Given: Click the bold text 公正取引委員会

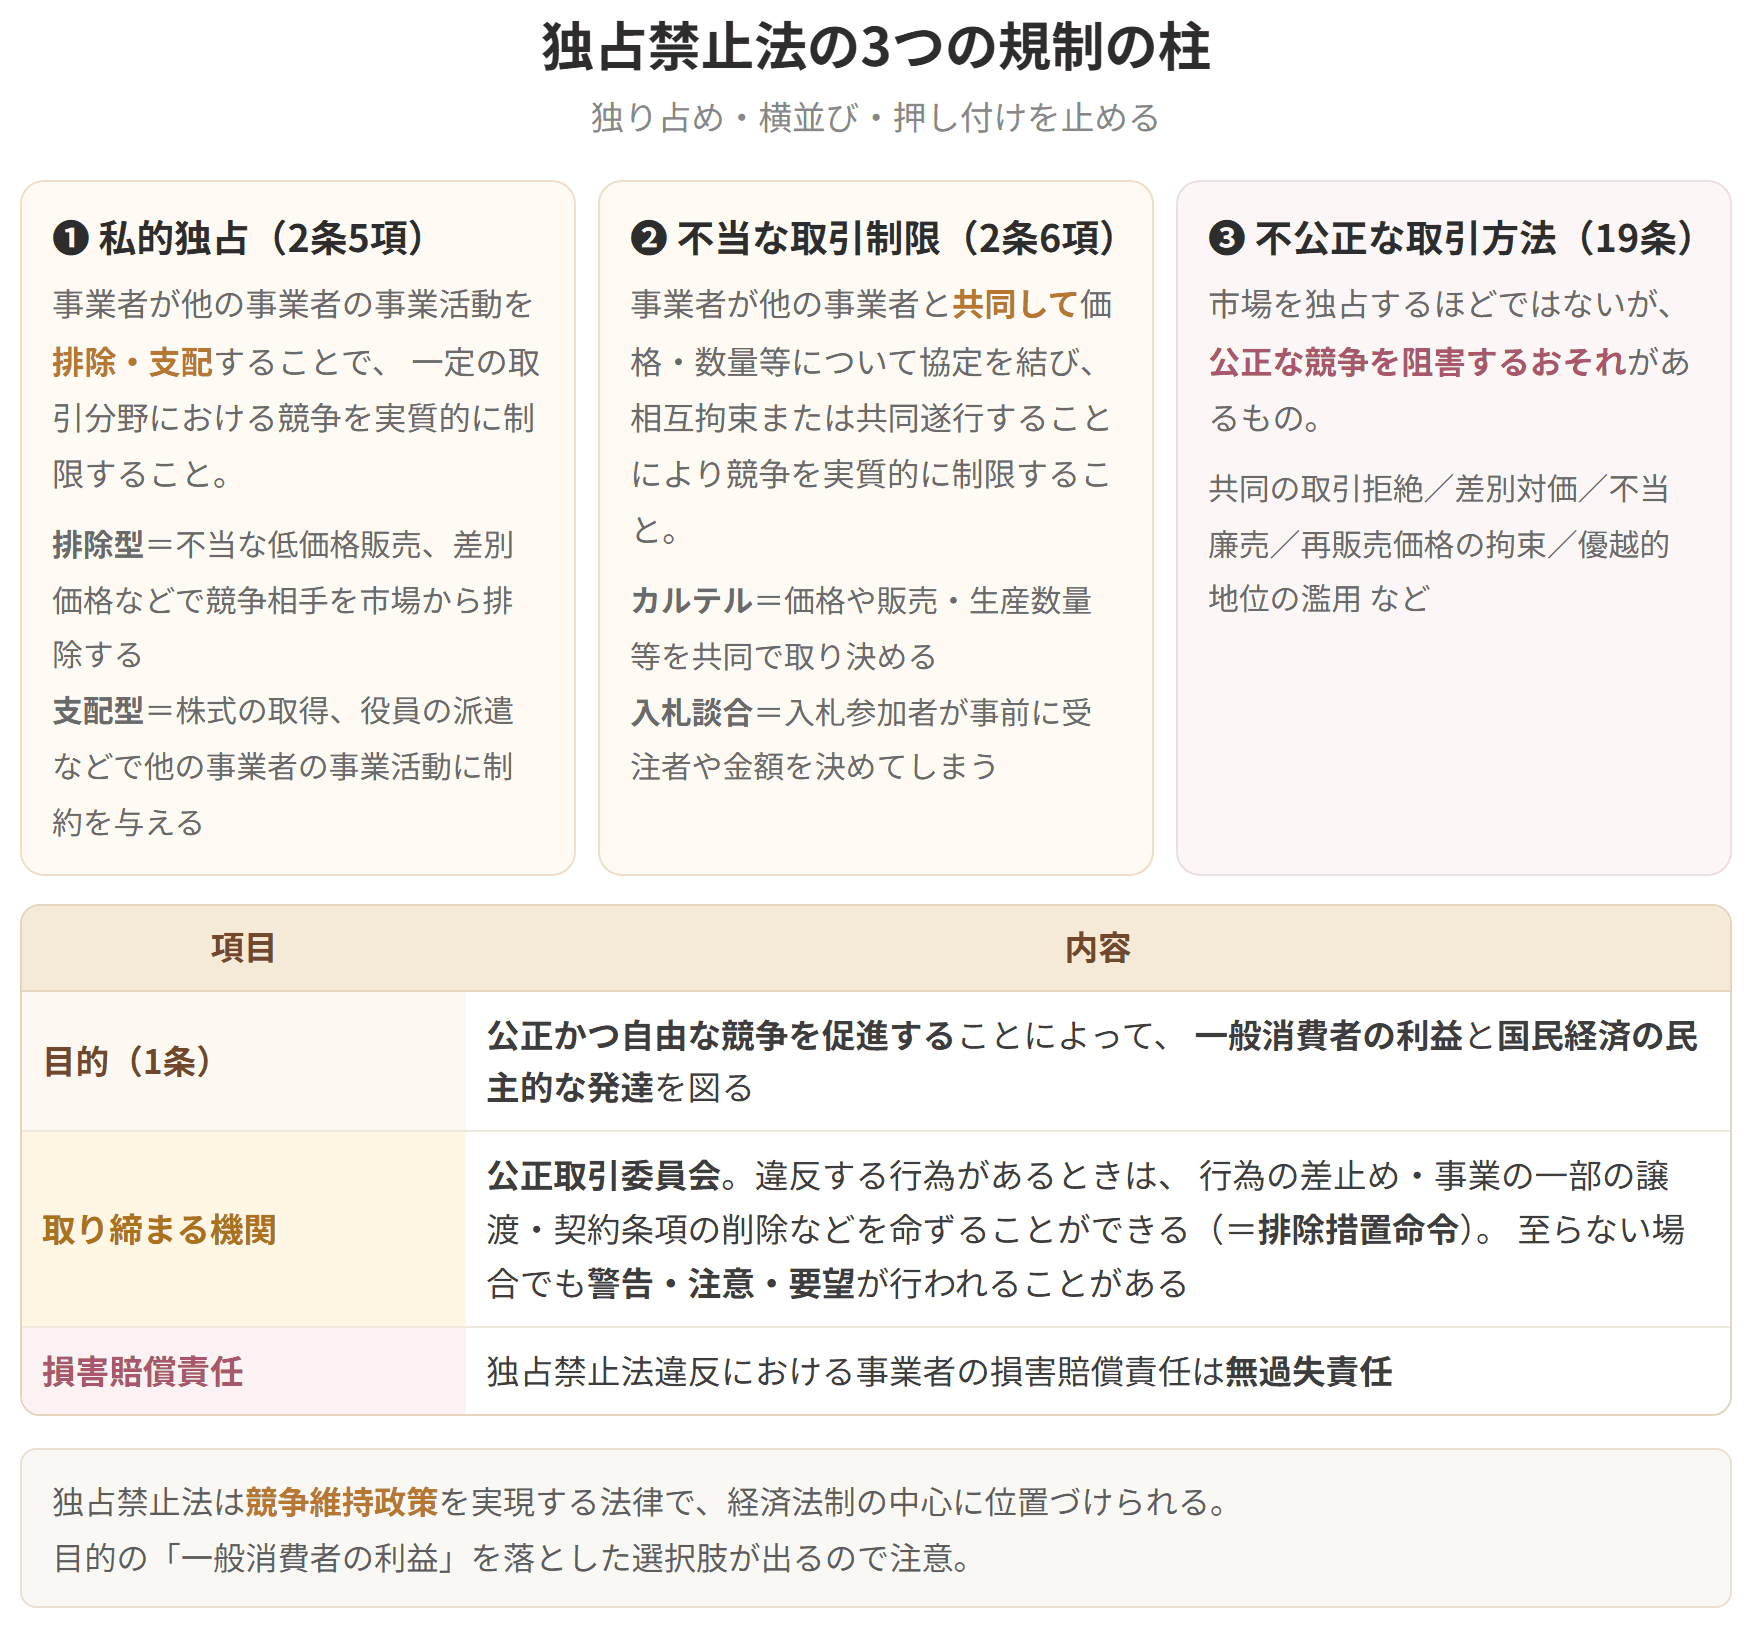Looking at the screenshot, I should 604,1176.
